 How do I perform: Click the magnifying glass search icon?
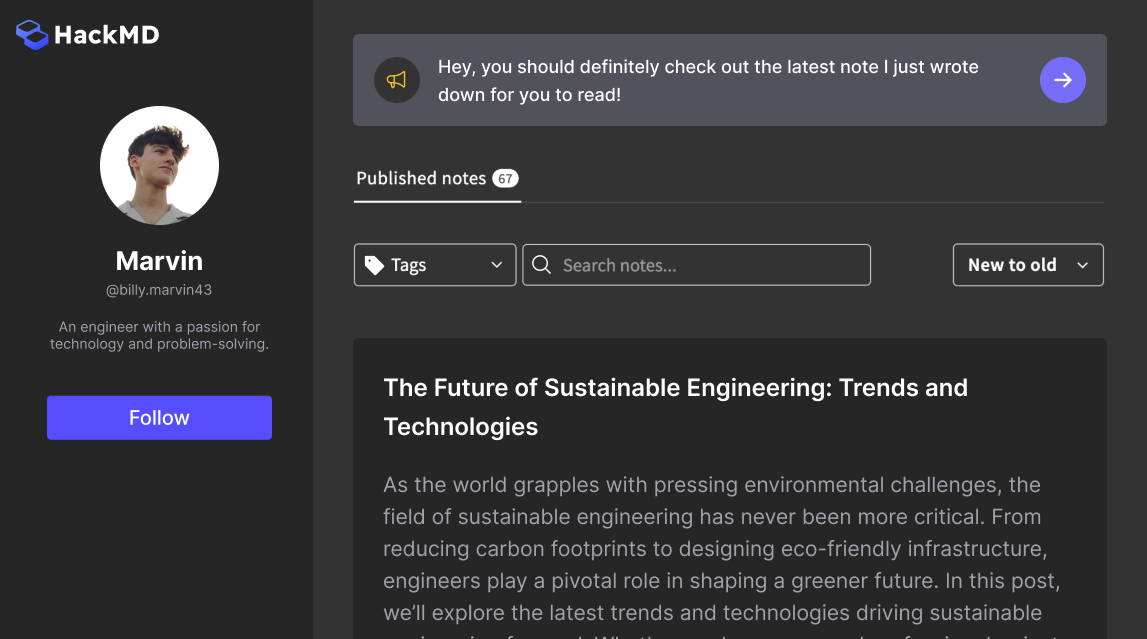coord(541,265)
